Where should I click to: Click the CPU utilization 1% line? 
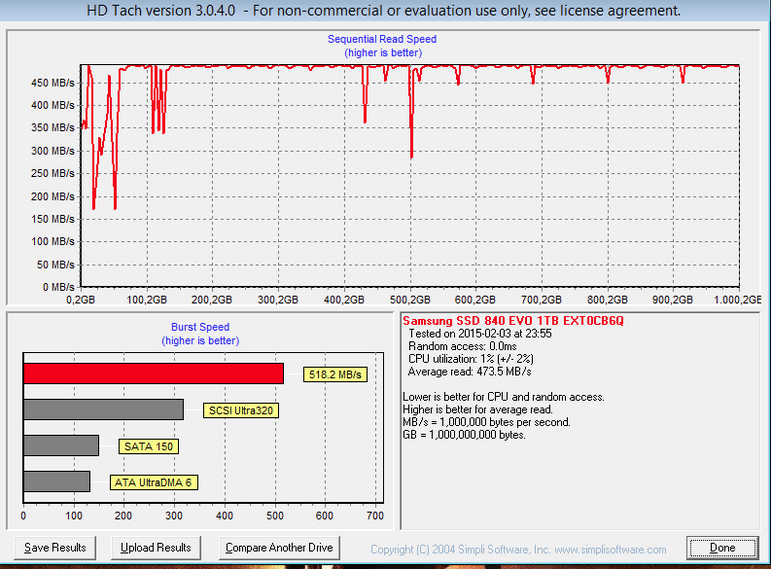pyautogui.click(x=471, y=359)
